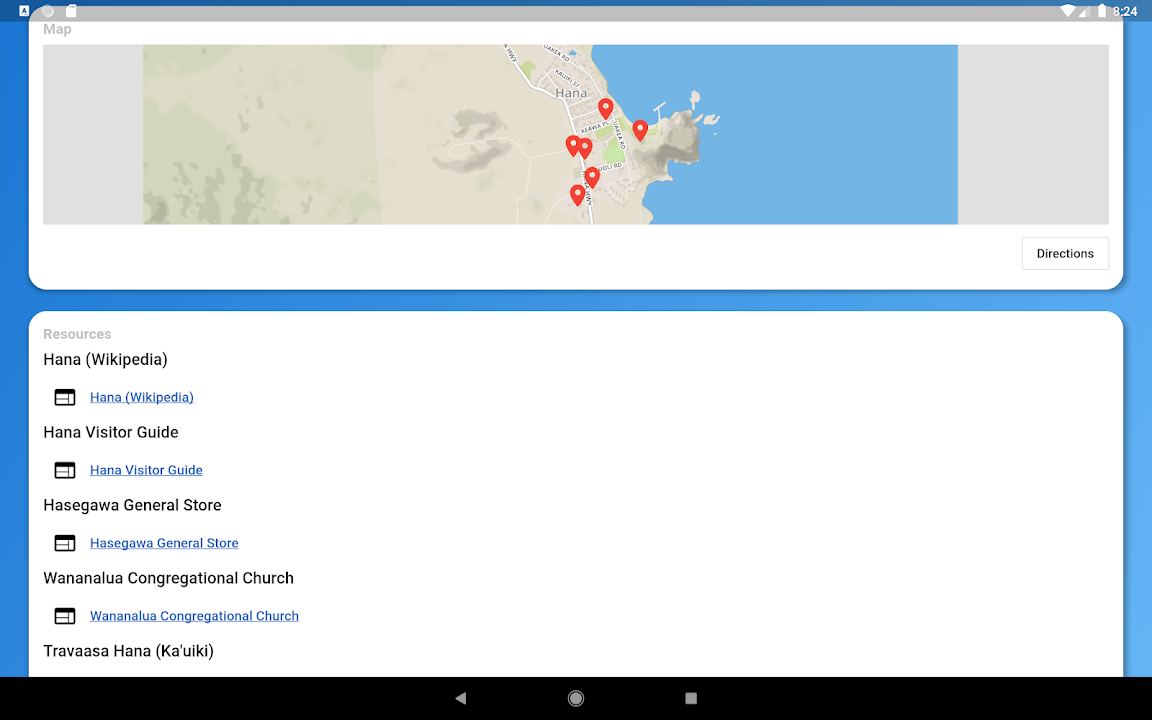Click the web page icon beside Hana Visitor Guide link

coord(65,470)
